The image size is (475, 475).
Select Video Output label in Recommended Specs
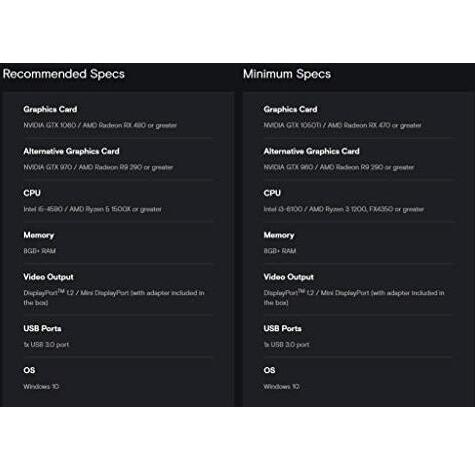click(48, 277)
